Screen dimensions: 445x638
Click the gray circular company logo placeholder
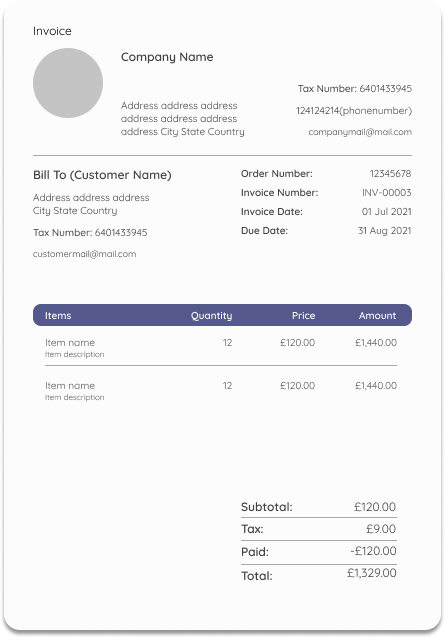[68, 83]
